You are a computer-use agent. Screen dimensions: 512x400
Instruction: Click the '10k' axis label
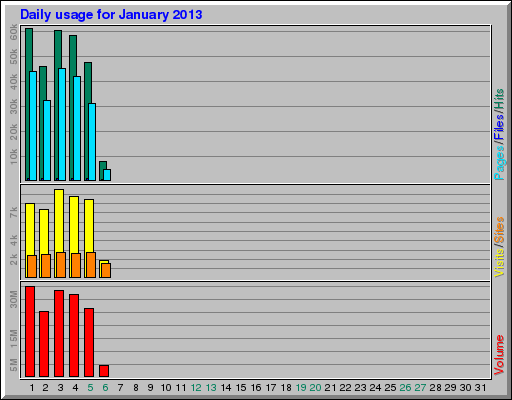pyautogui.click(x=13, y=157)
